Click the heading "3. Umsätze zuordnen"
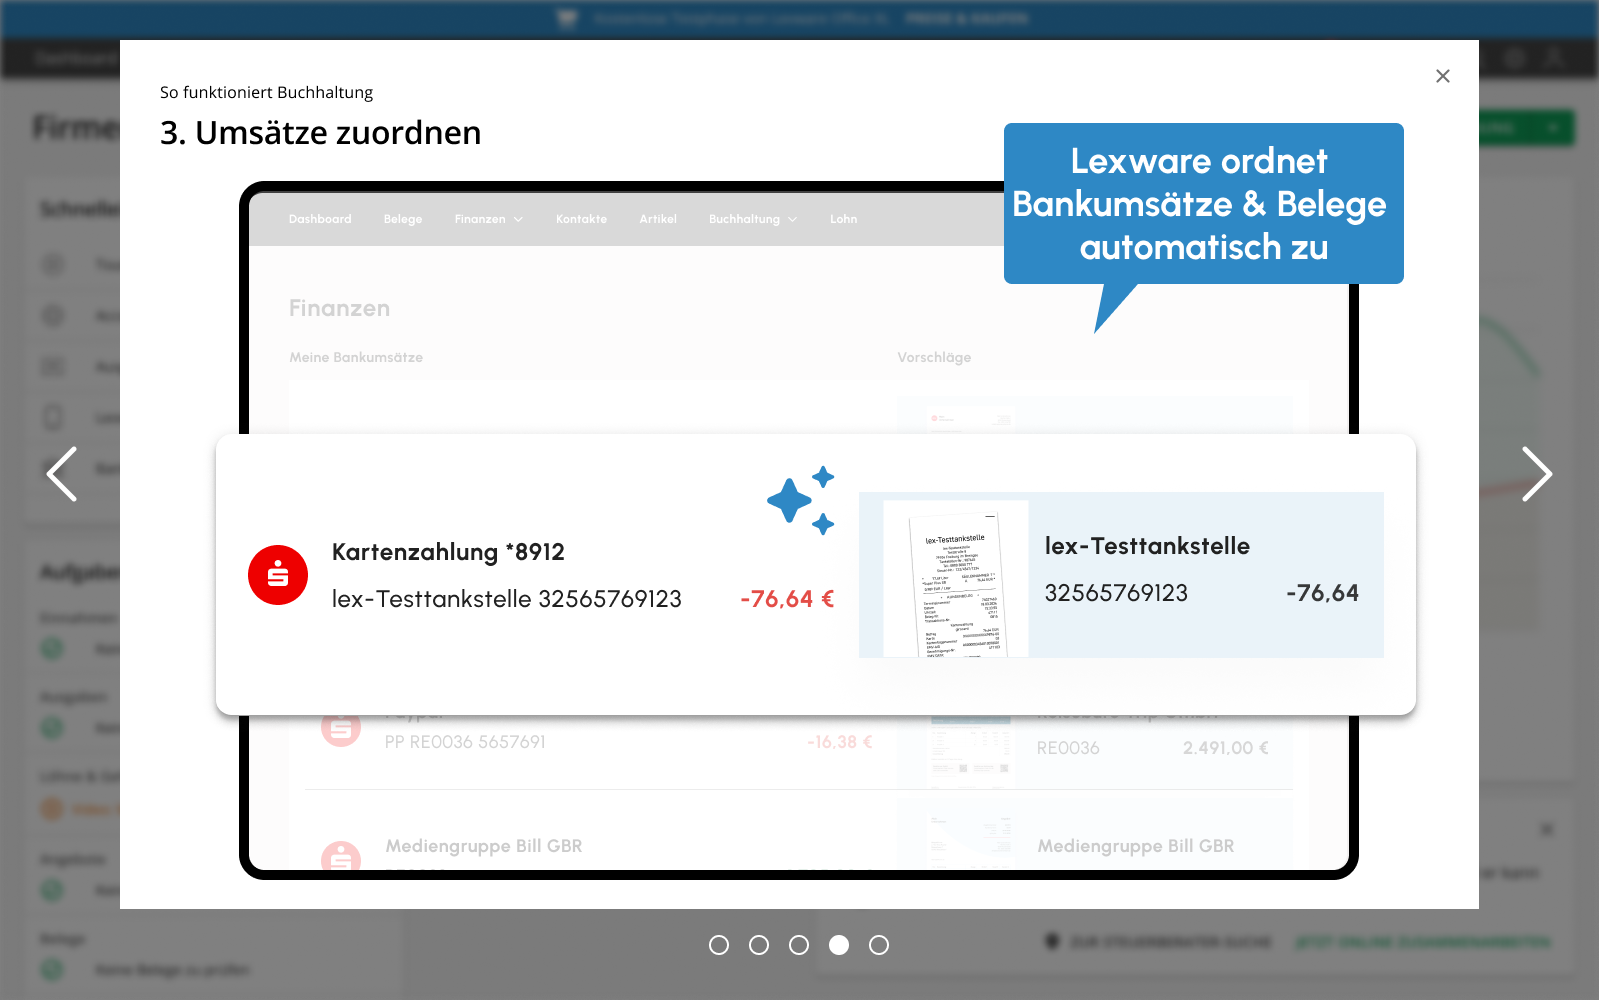The image size is (1599, 1000). click(320, 133)
